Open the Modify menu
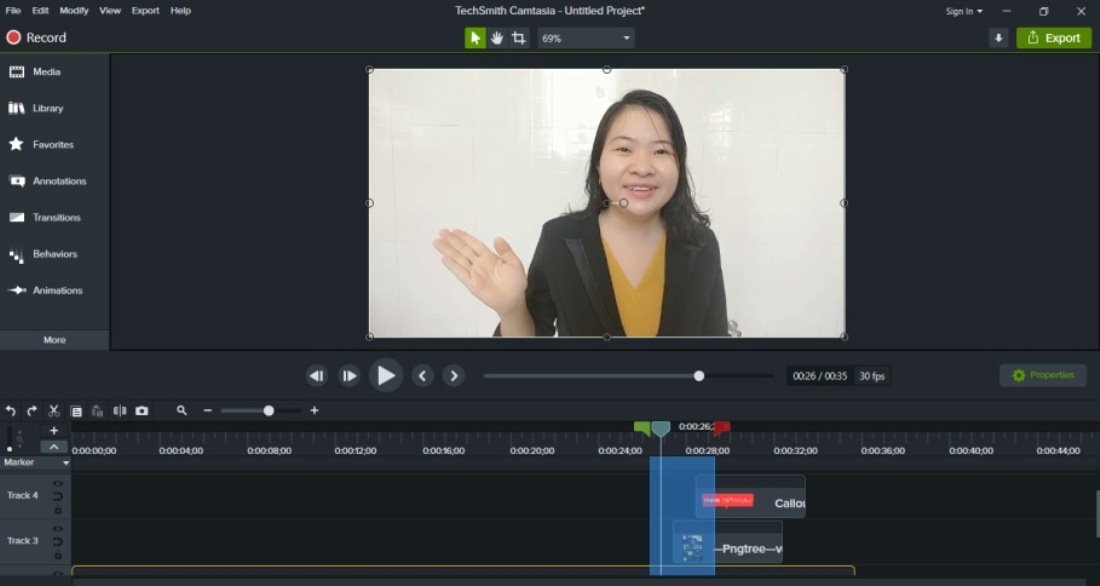Viewport: 1100px width, 586px height. pyautogui.click(x=74, y=11)
